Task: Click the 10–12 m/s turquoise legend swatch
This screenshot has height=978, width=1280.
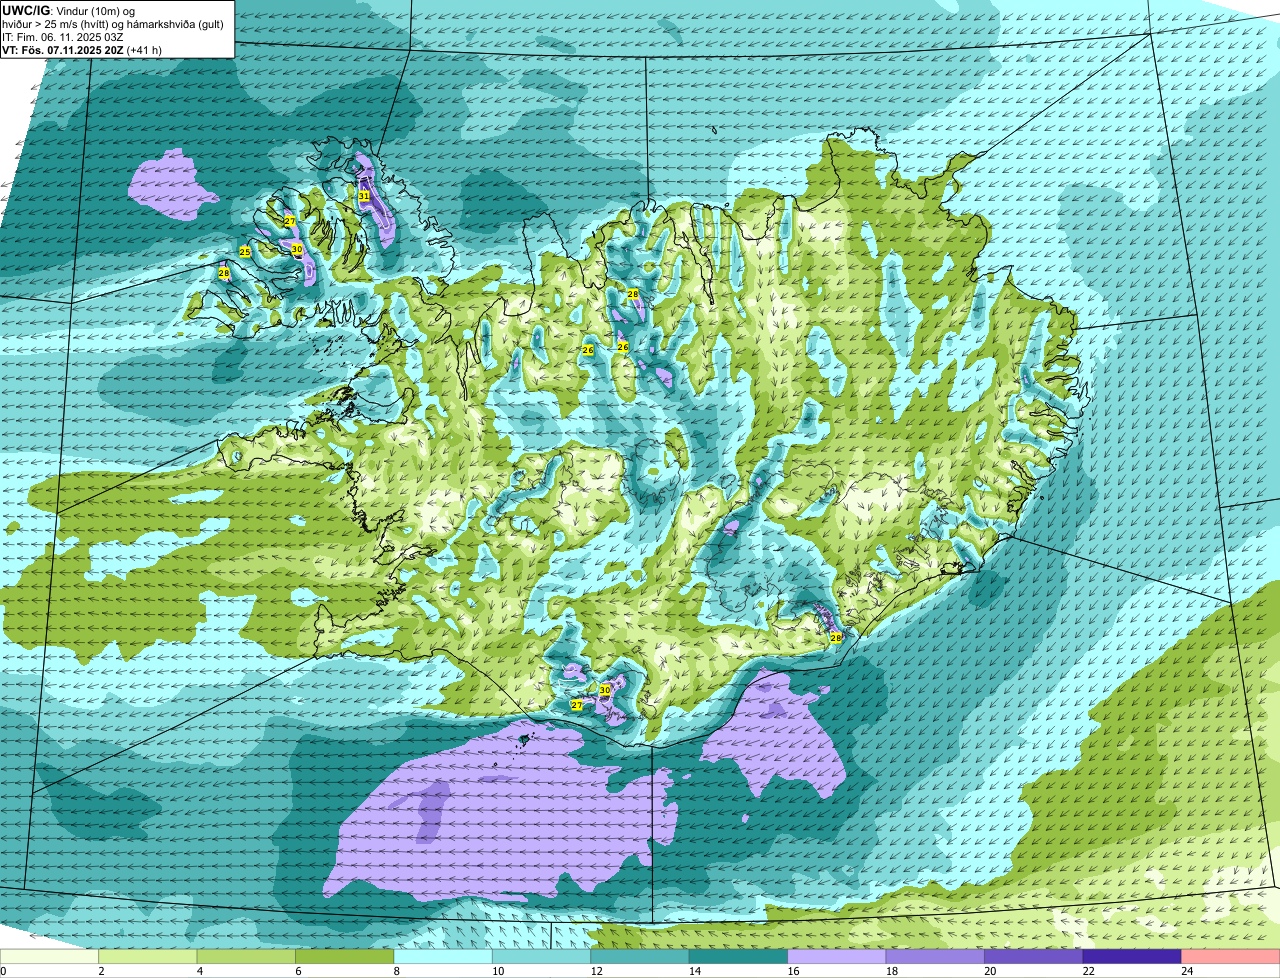Action: coord(542,956)
